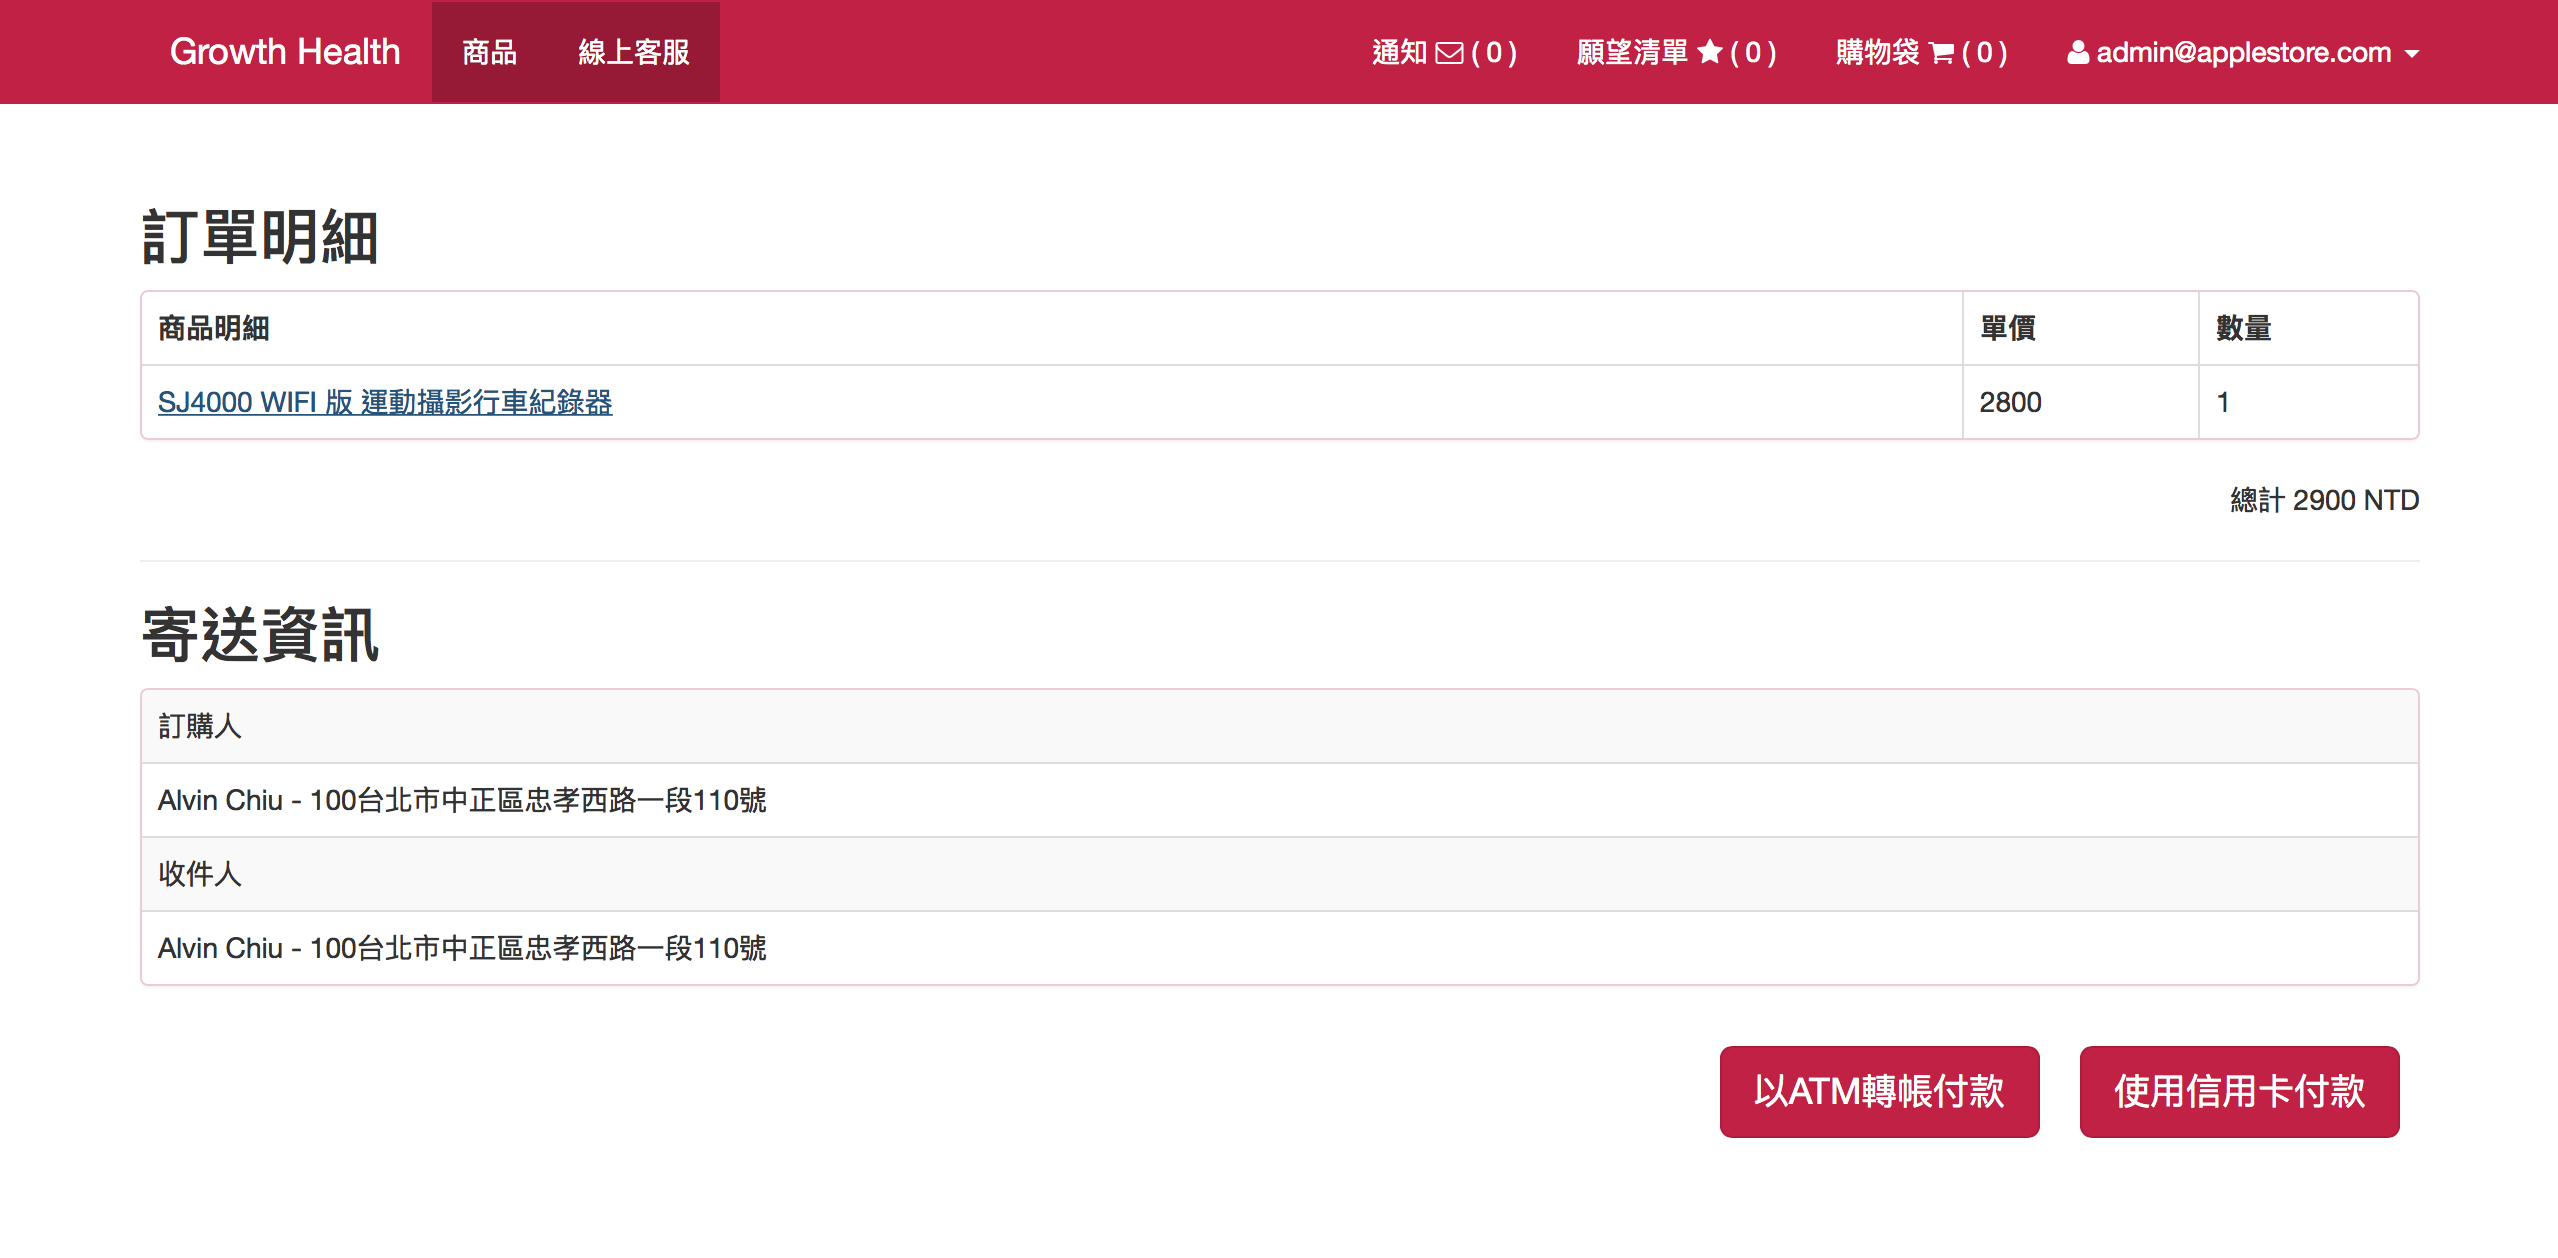Click the 2800 unit price cell
Viewport: 2558px width, 1258px height.
click(2010, 402)
